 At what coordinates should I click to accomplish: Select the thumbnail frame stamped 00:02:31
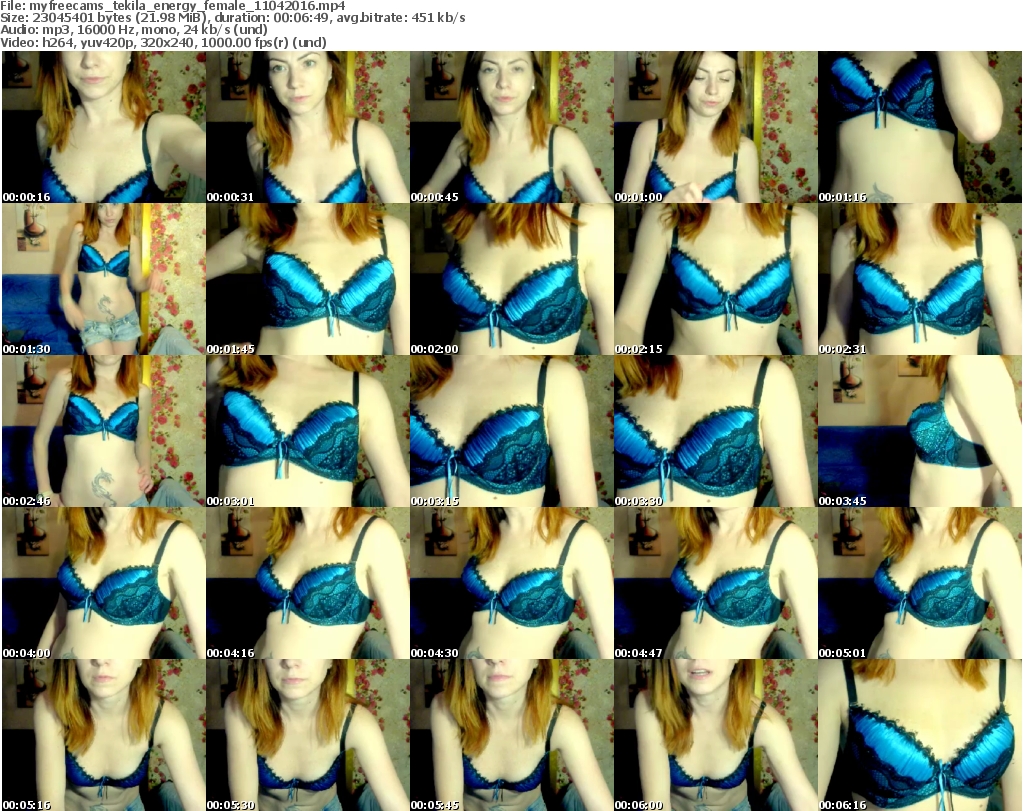click(920, 279)
